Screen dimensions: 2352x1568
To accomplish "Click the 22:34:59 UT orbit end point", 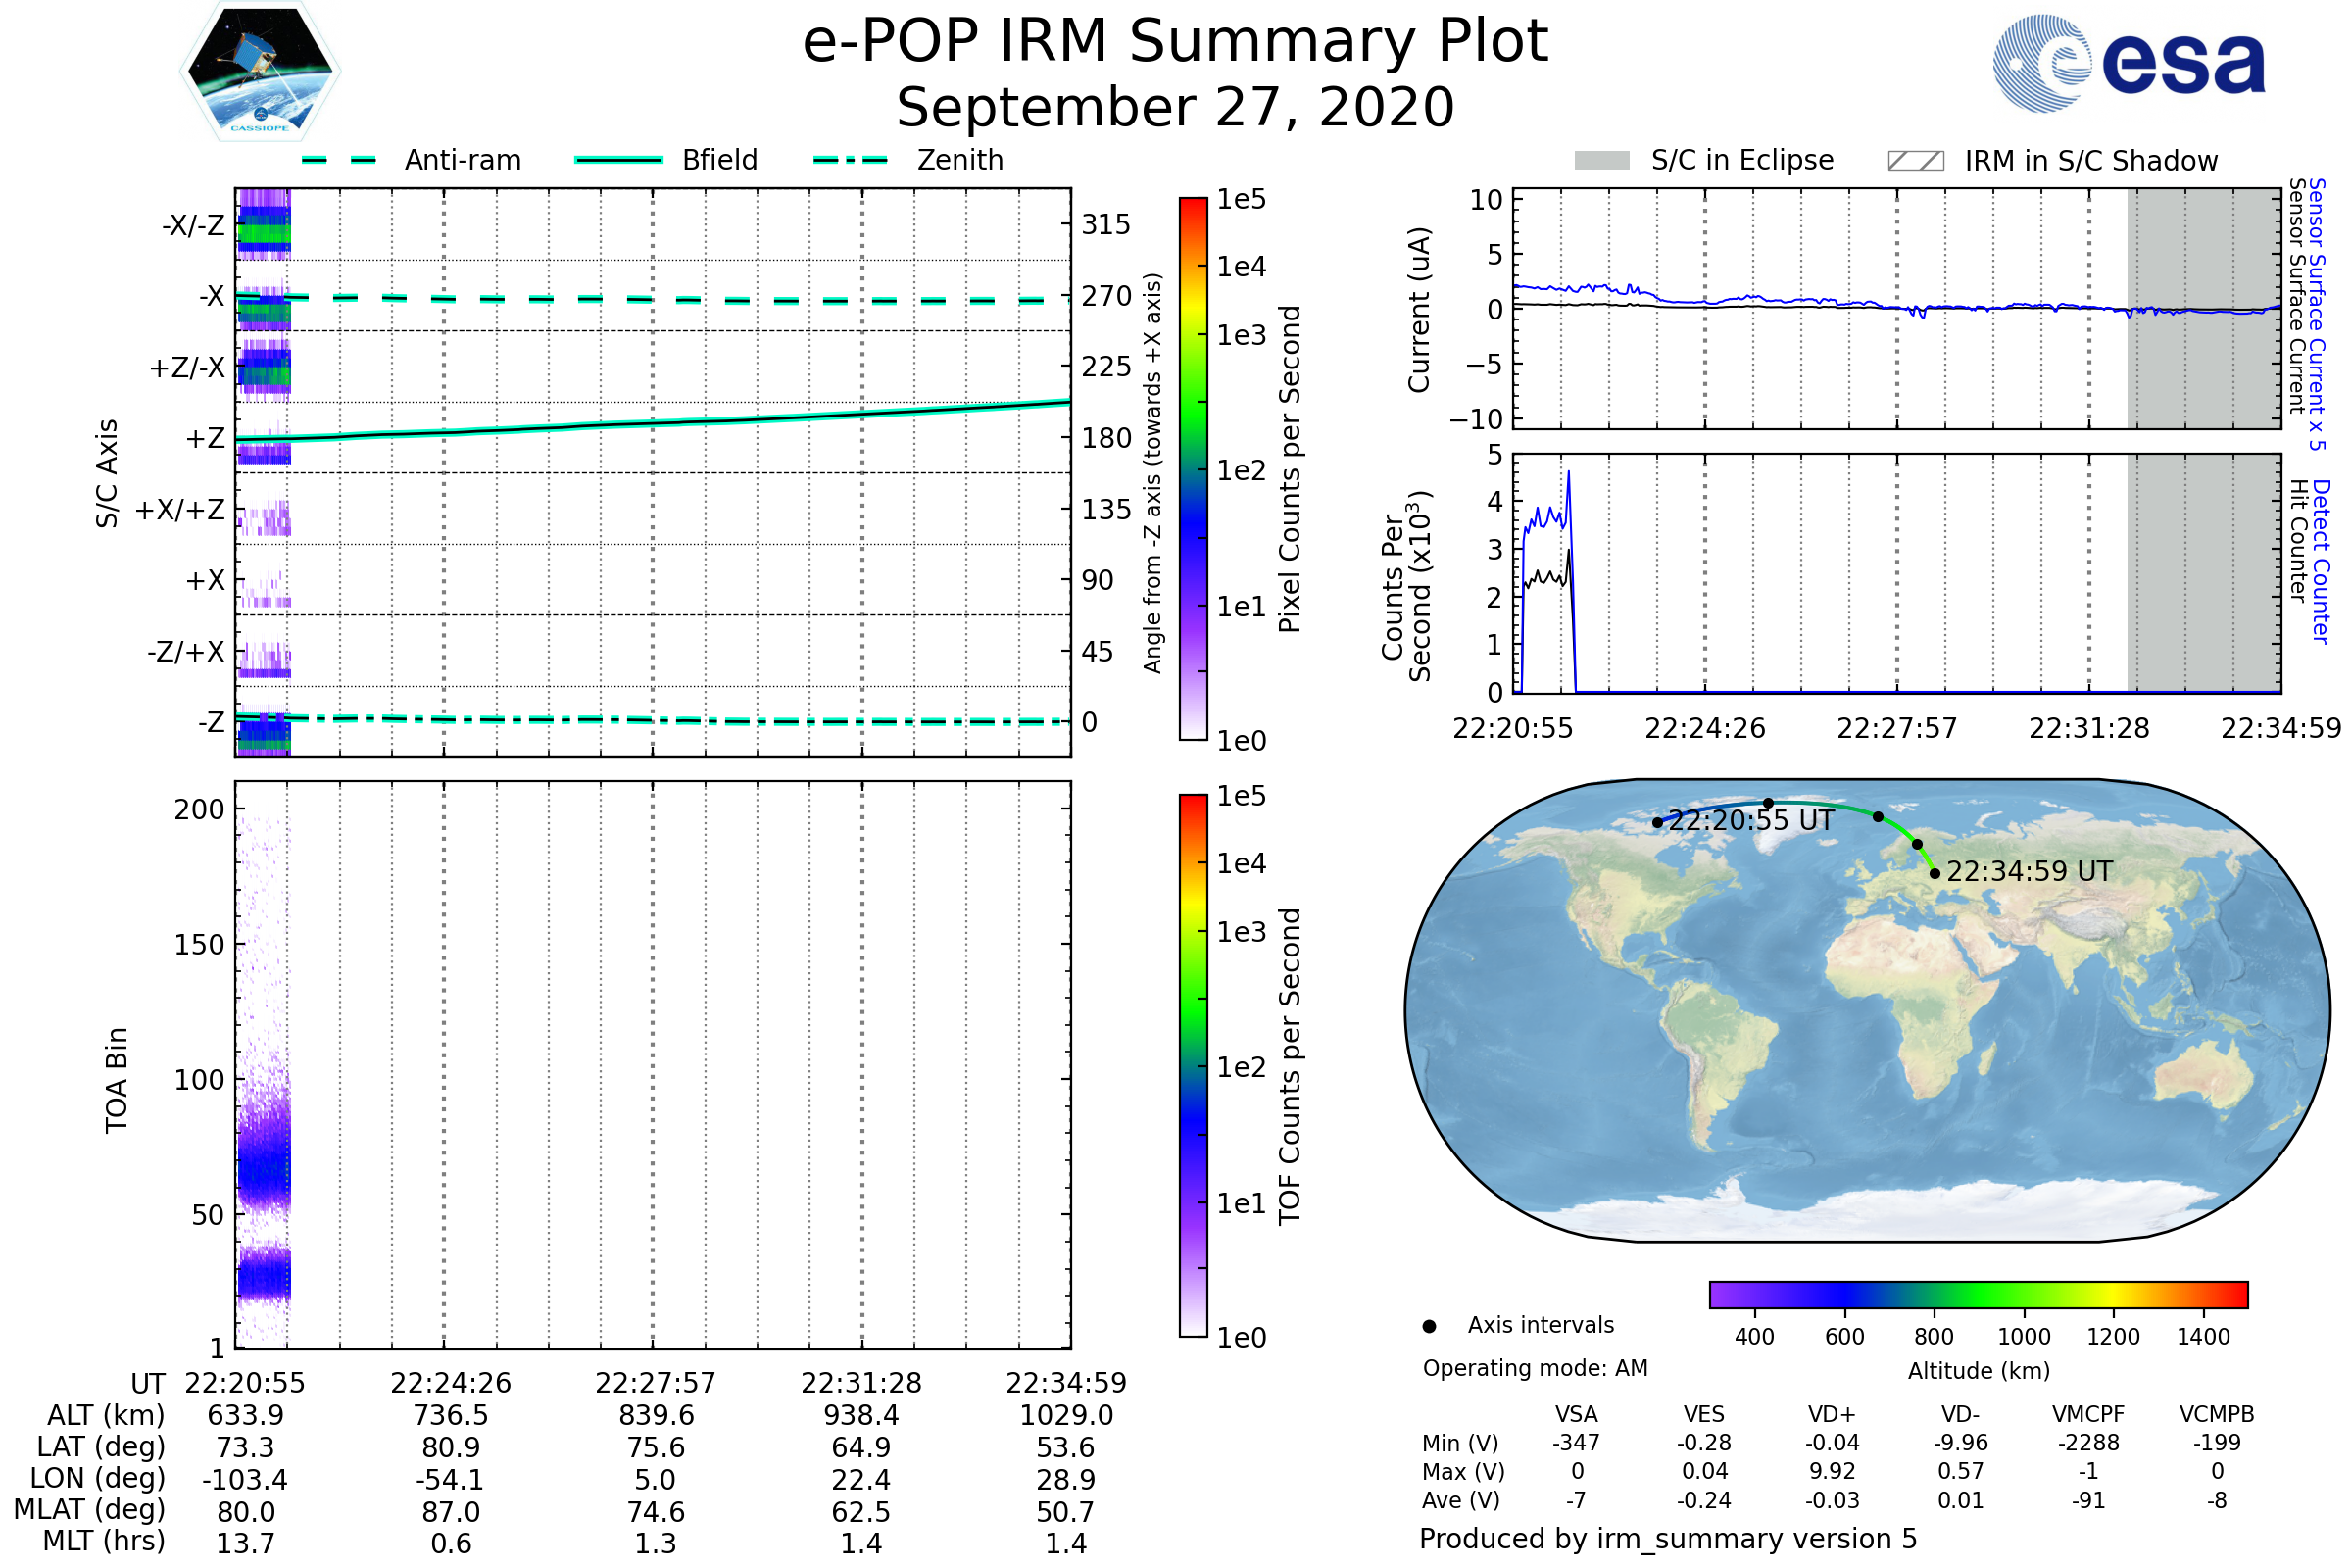I will point(1935,873).
